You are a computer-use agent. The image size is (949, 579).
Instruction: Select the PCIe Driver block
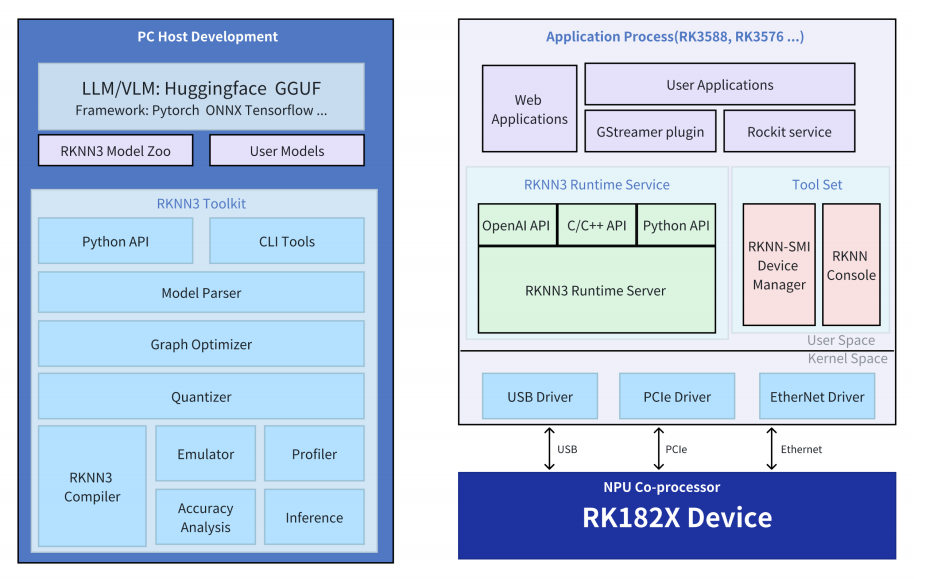677,396
